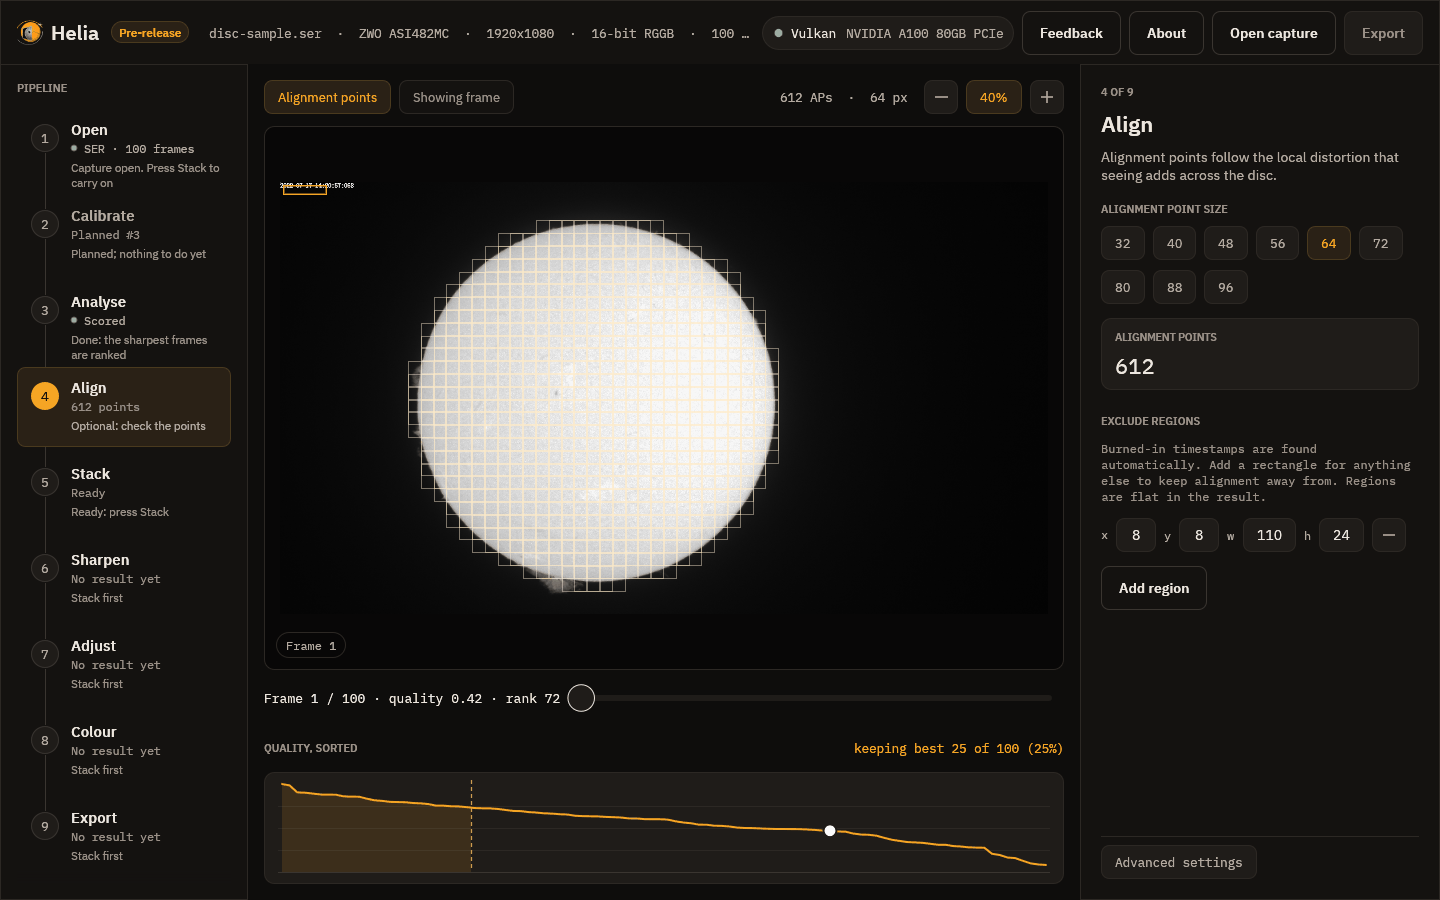Toggle the Showing frame view
This screenshot has height=900, width=1440.
456,97
